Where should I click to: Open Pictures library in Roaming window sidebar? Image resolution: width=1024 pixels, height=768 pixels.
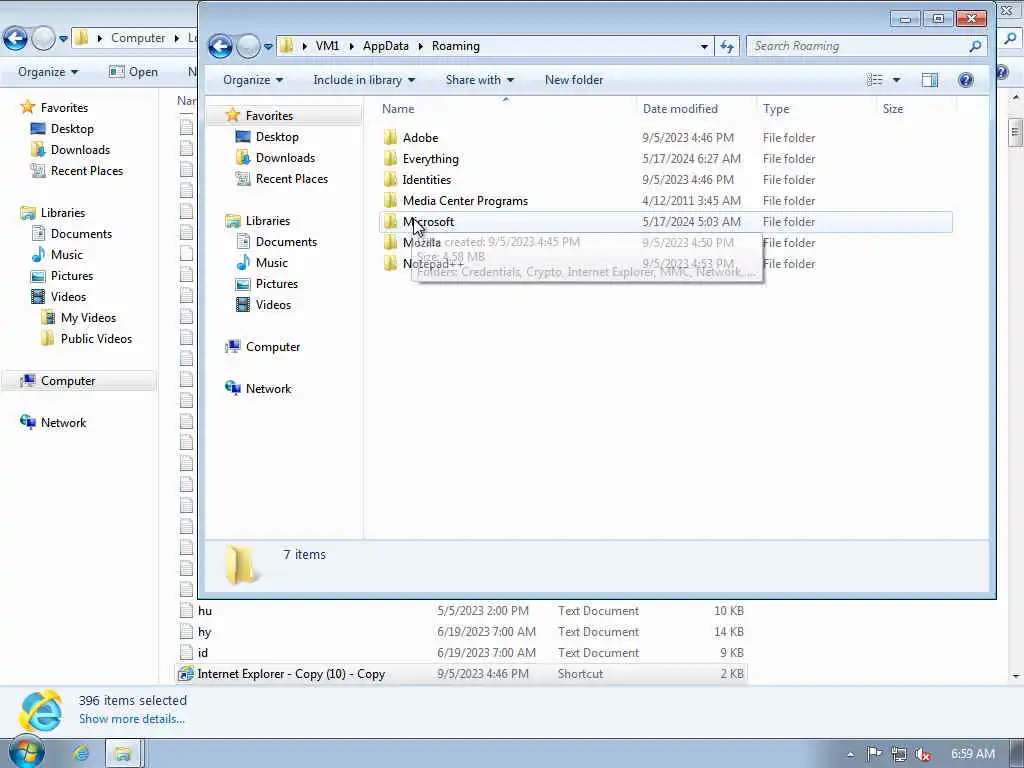277,283
